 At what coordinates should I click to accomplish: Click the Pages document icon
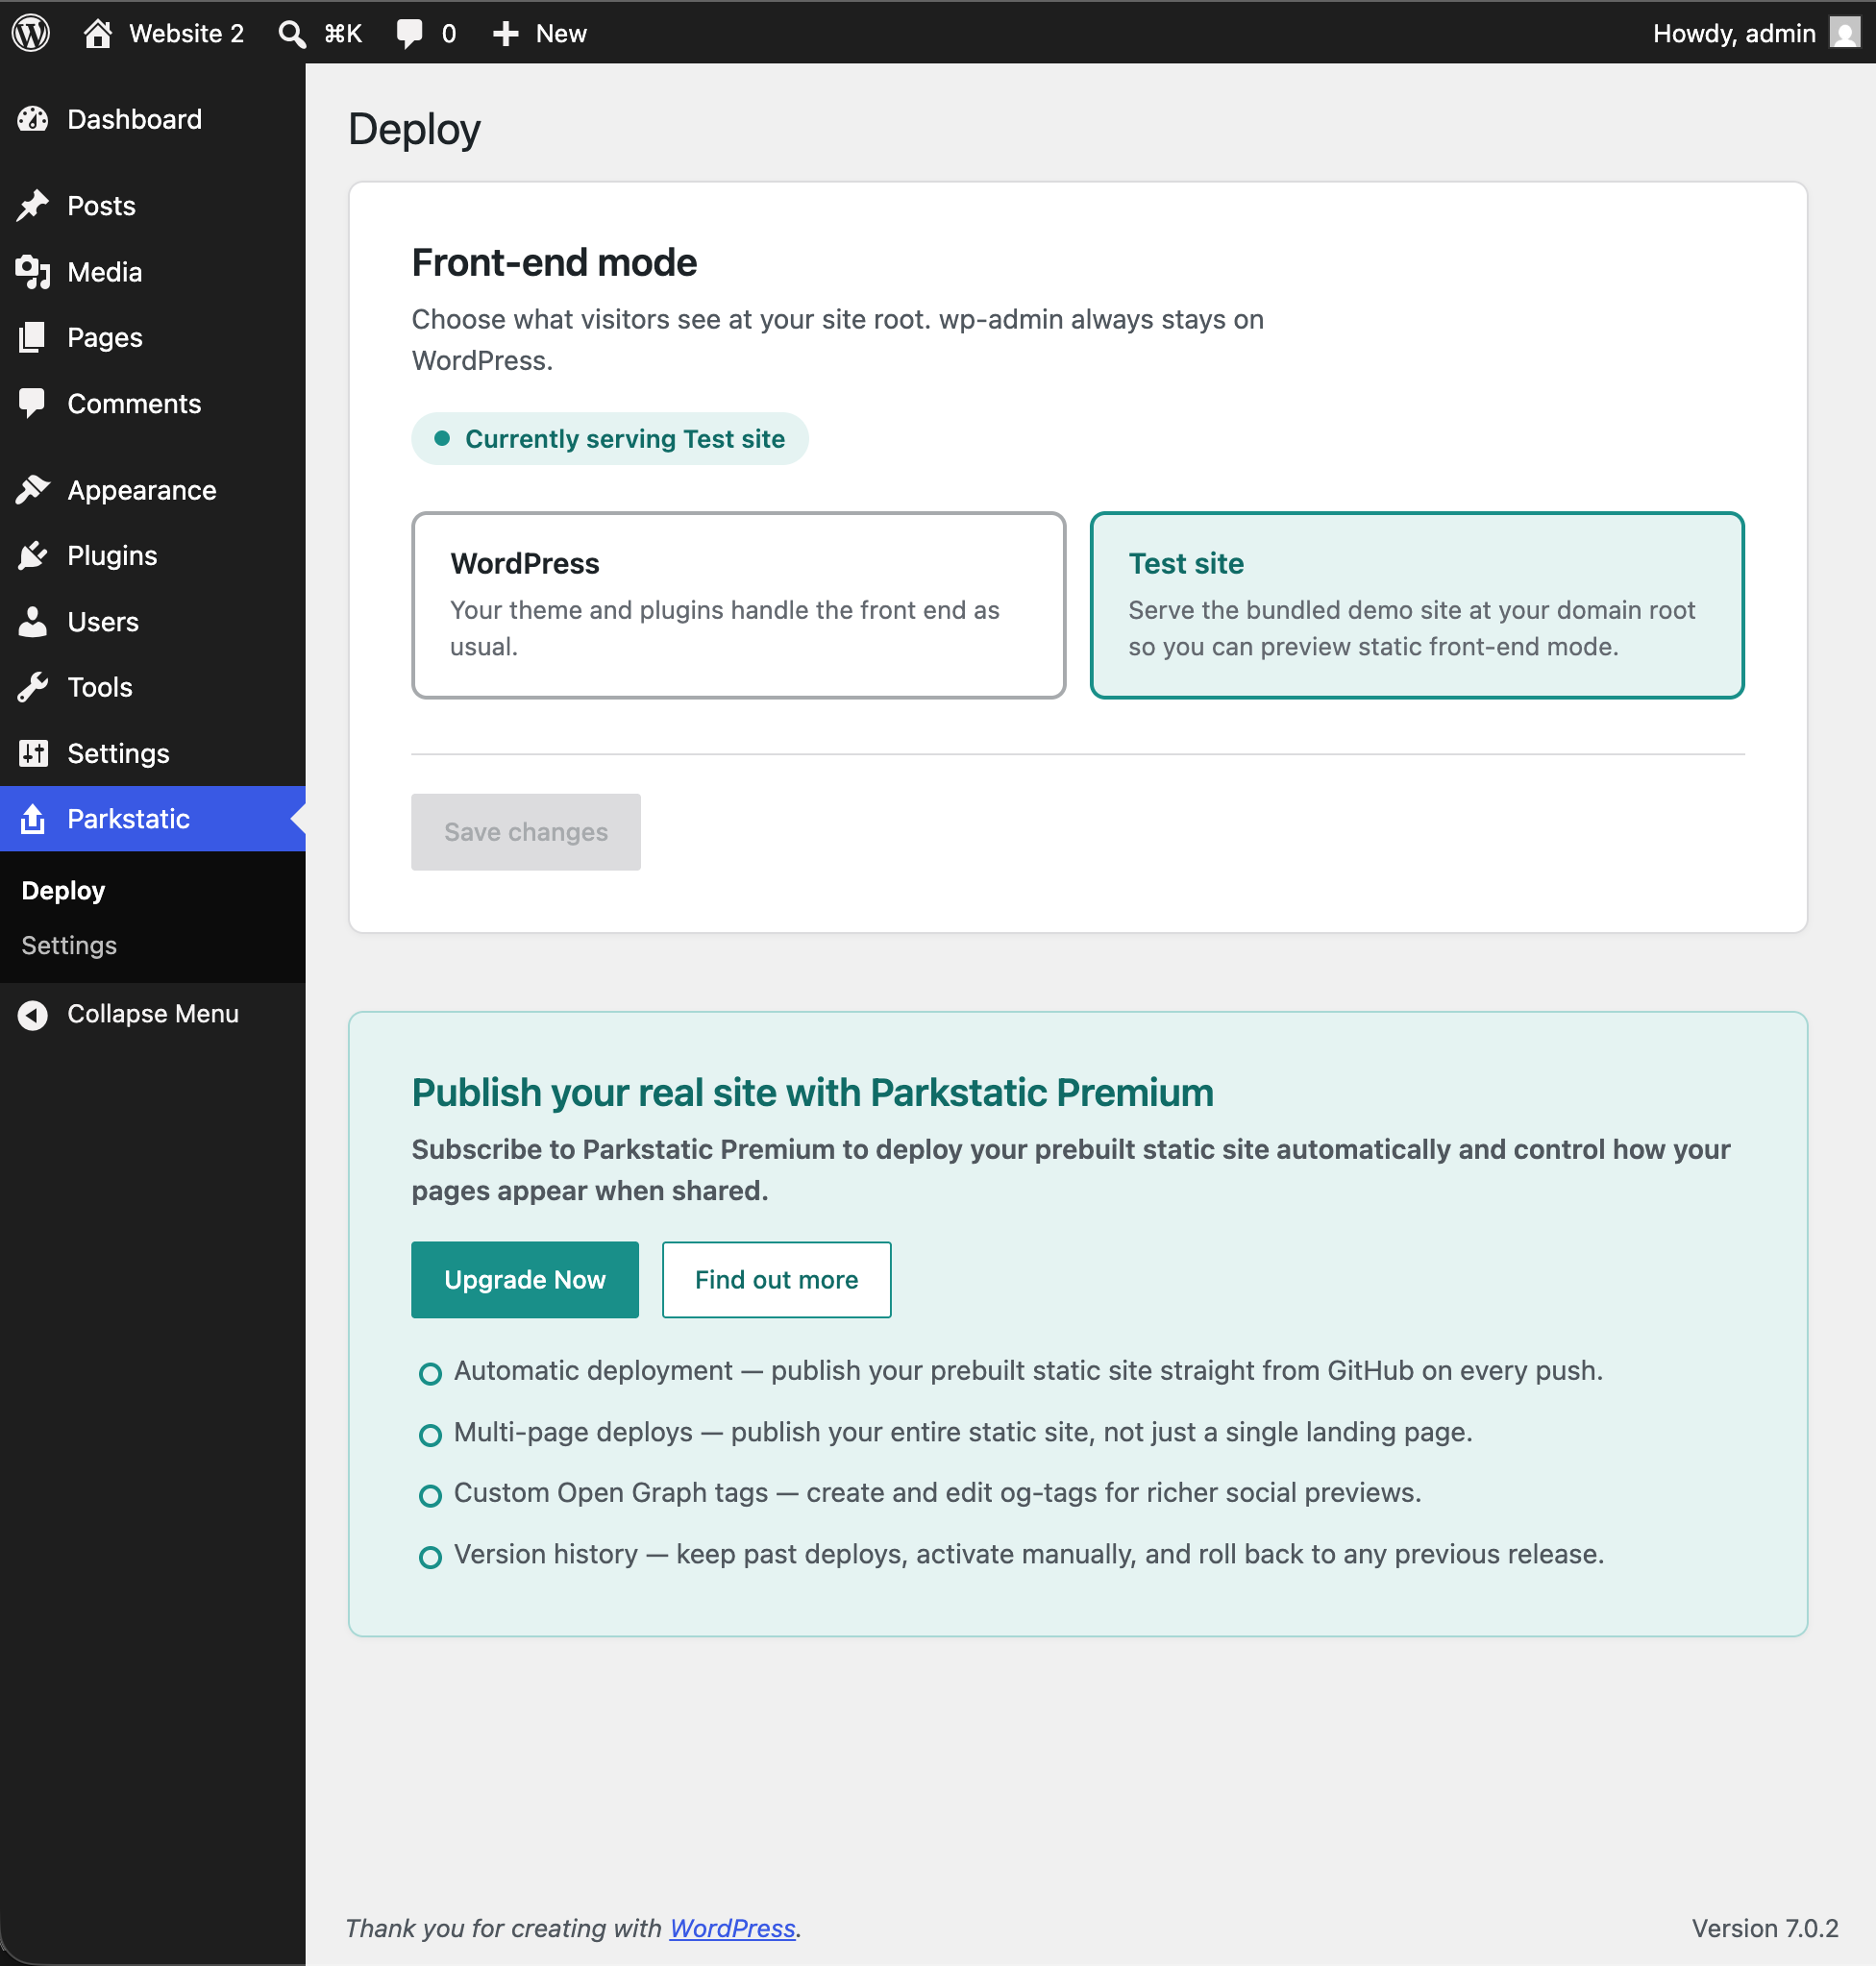coord(33,338)
